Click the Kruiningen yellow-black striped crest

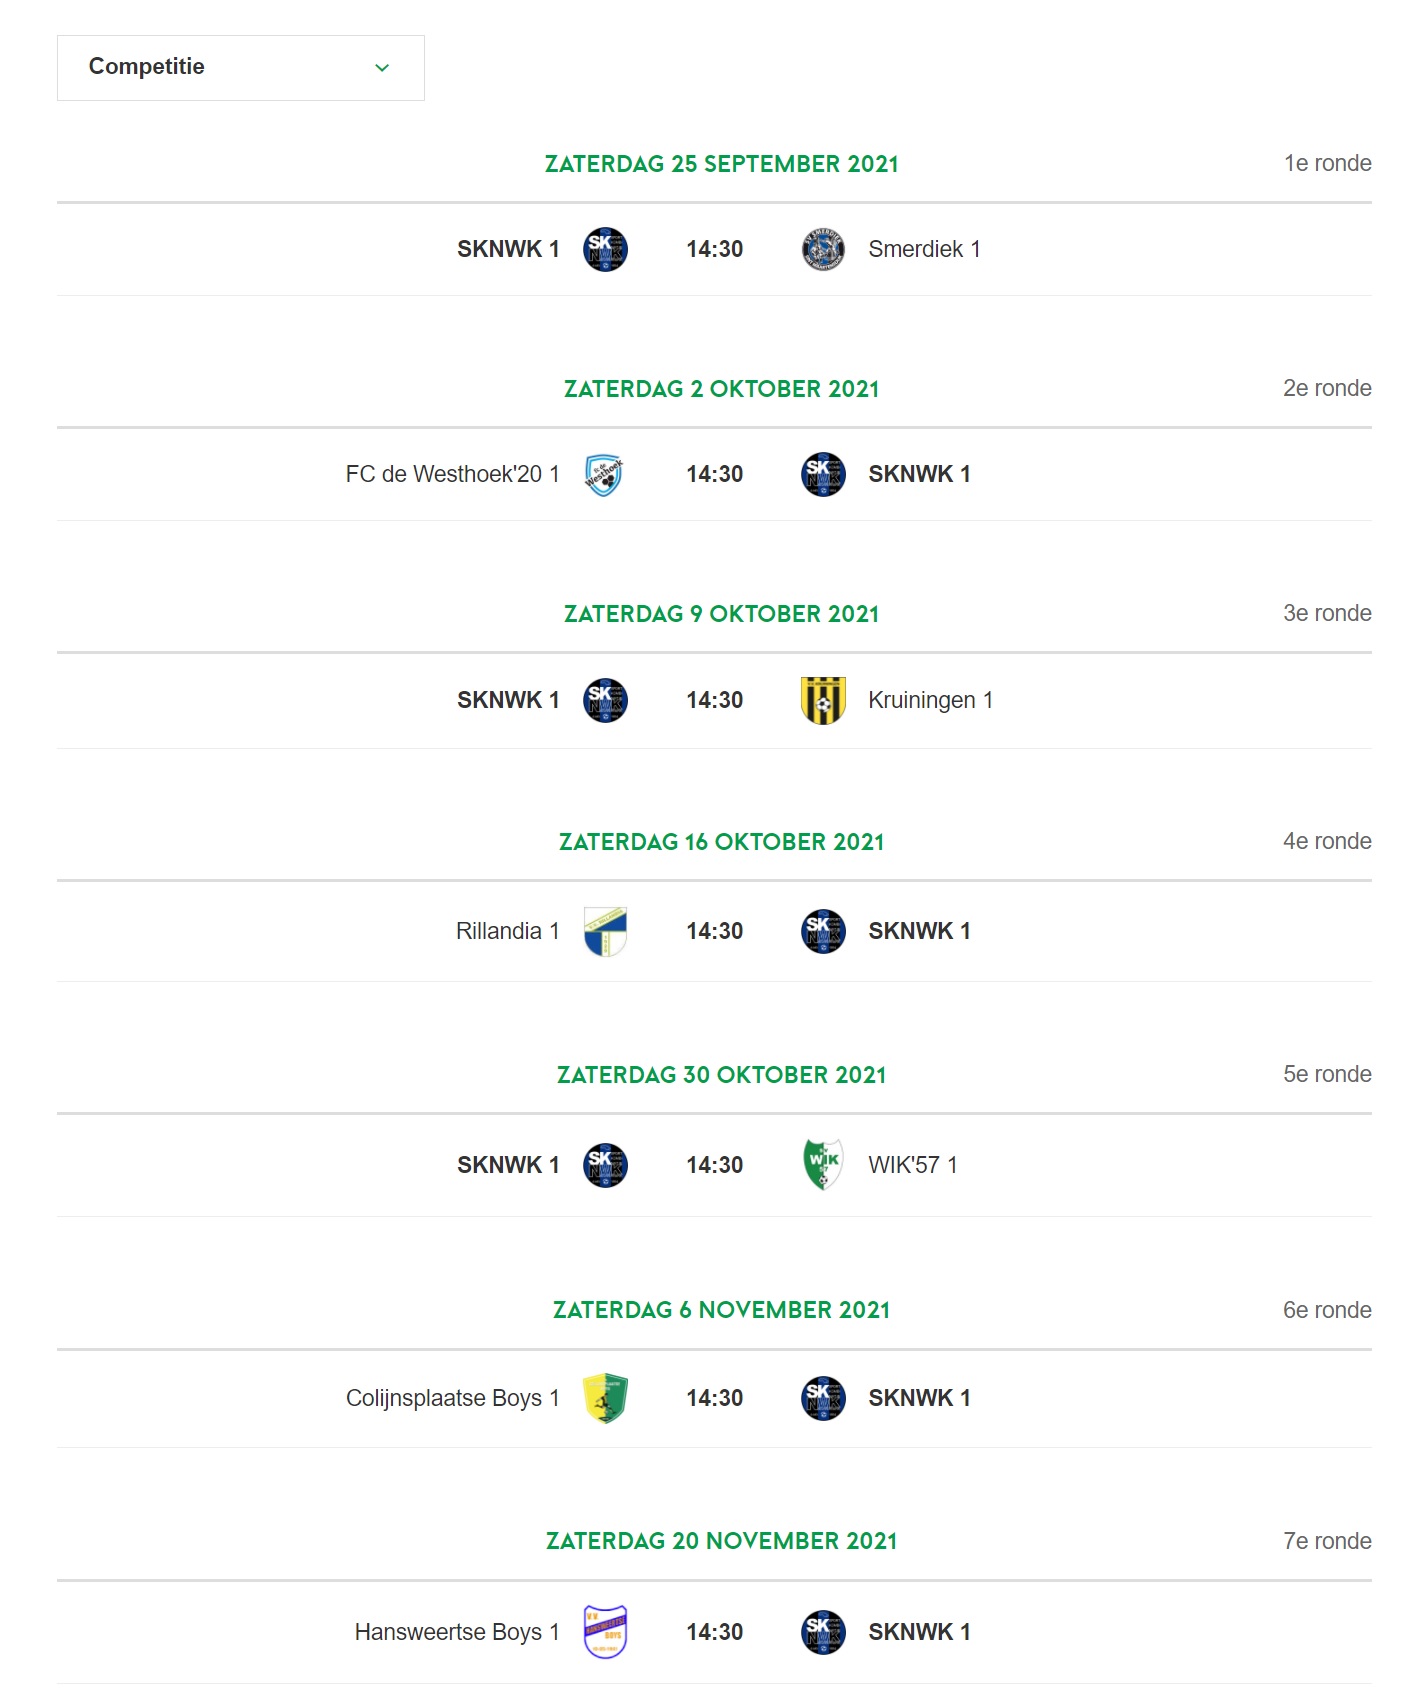823,700
